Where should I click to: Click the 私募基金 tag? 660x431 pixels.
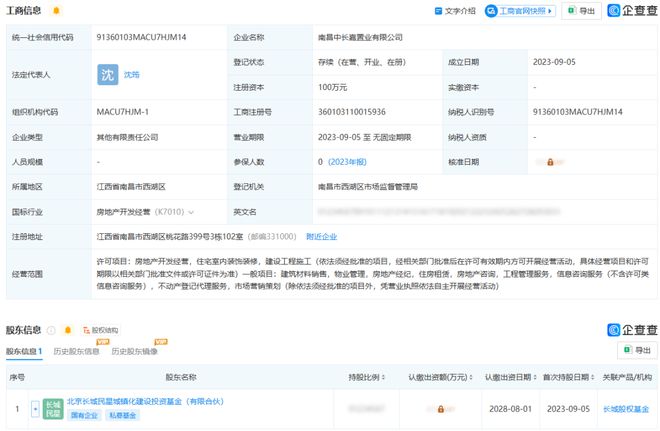coord(122,415)
